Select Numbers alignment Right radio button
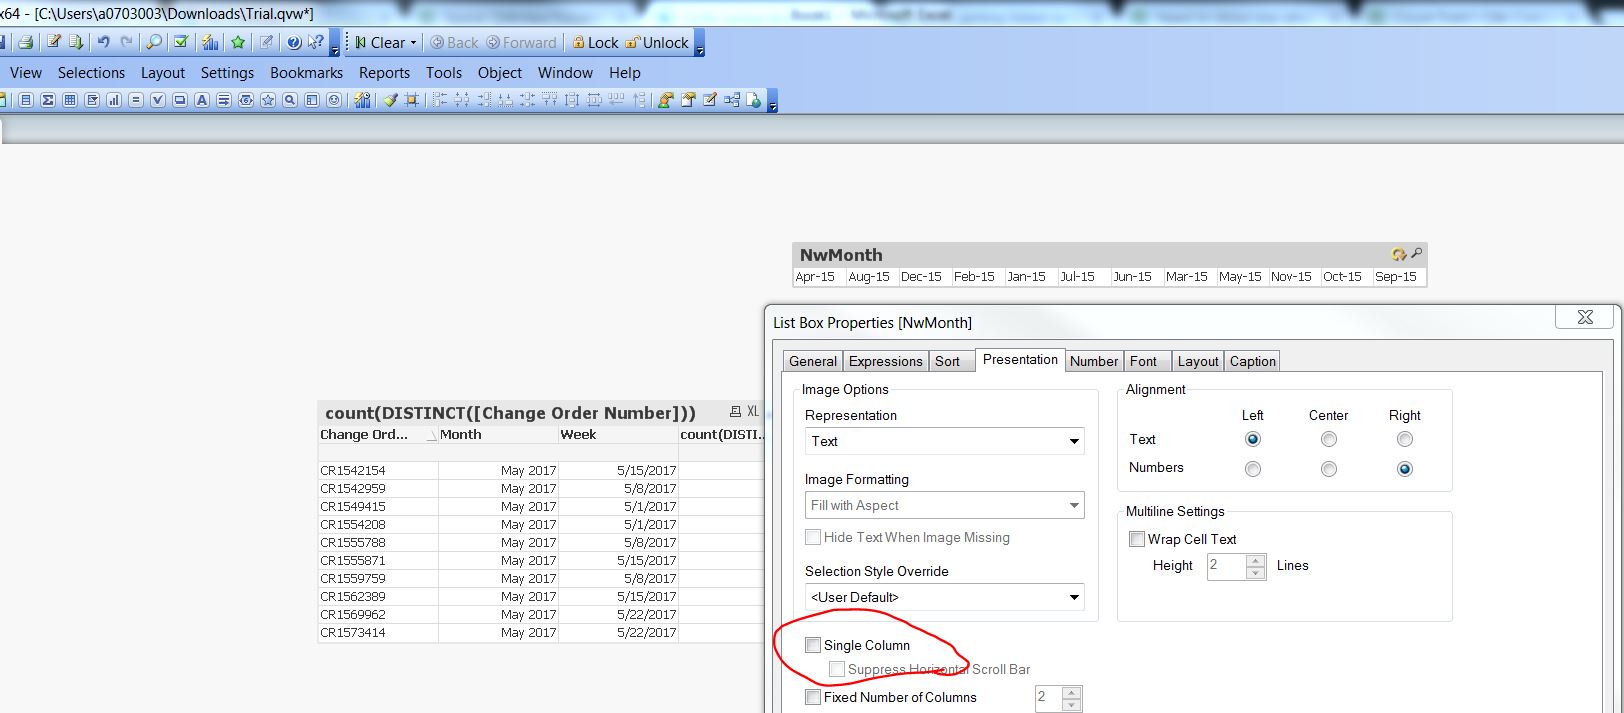Screen dimensions: 1624x713 [1404, 469]
